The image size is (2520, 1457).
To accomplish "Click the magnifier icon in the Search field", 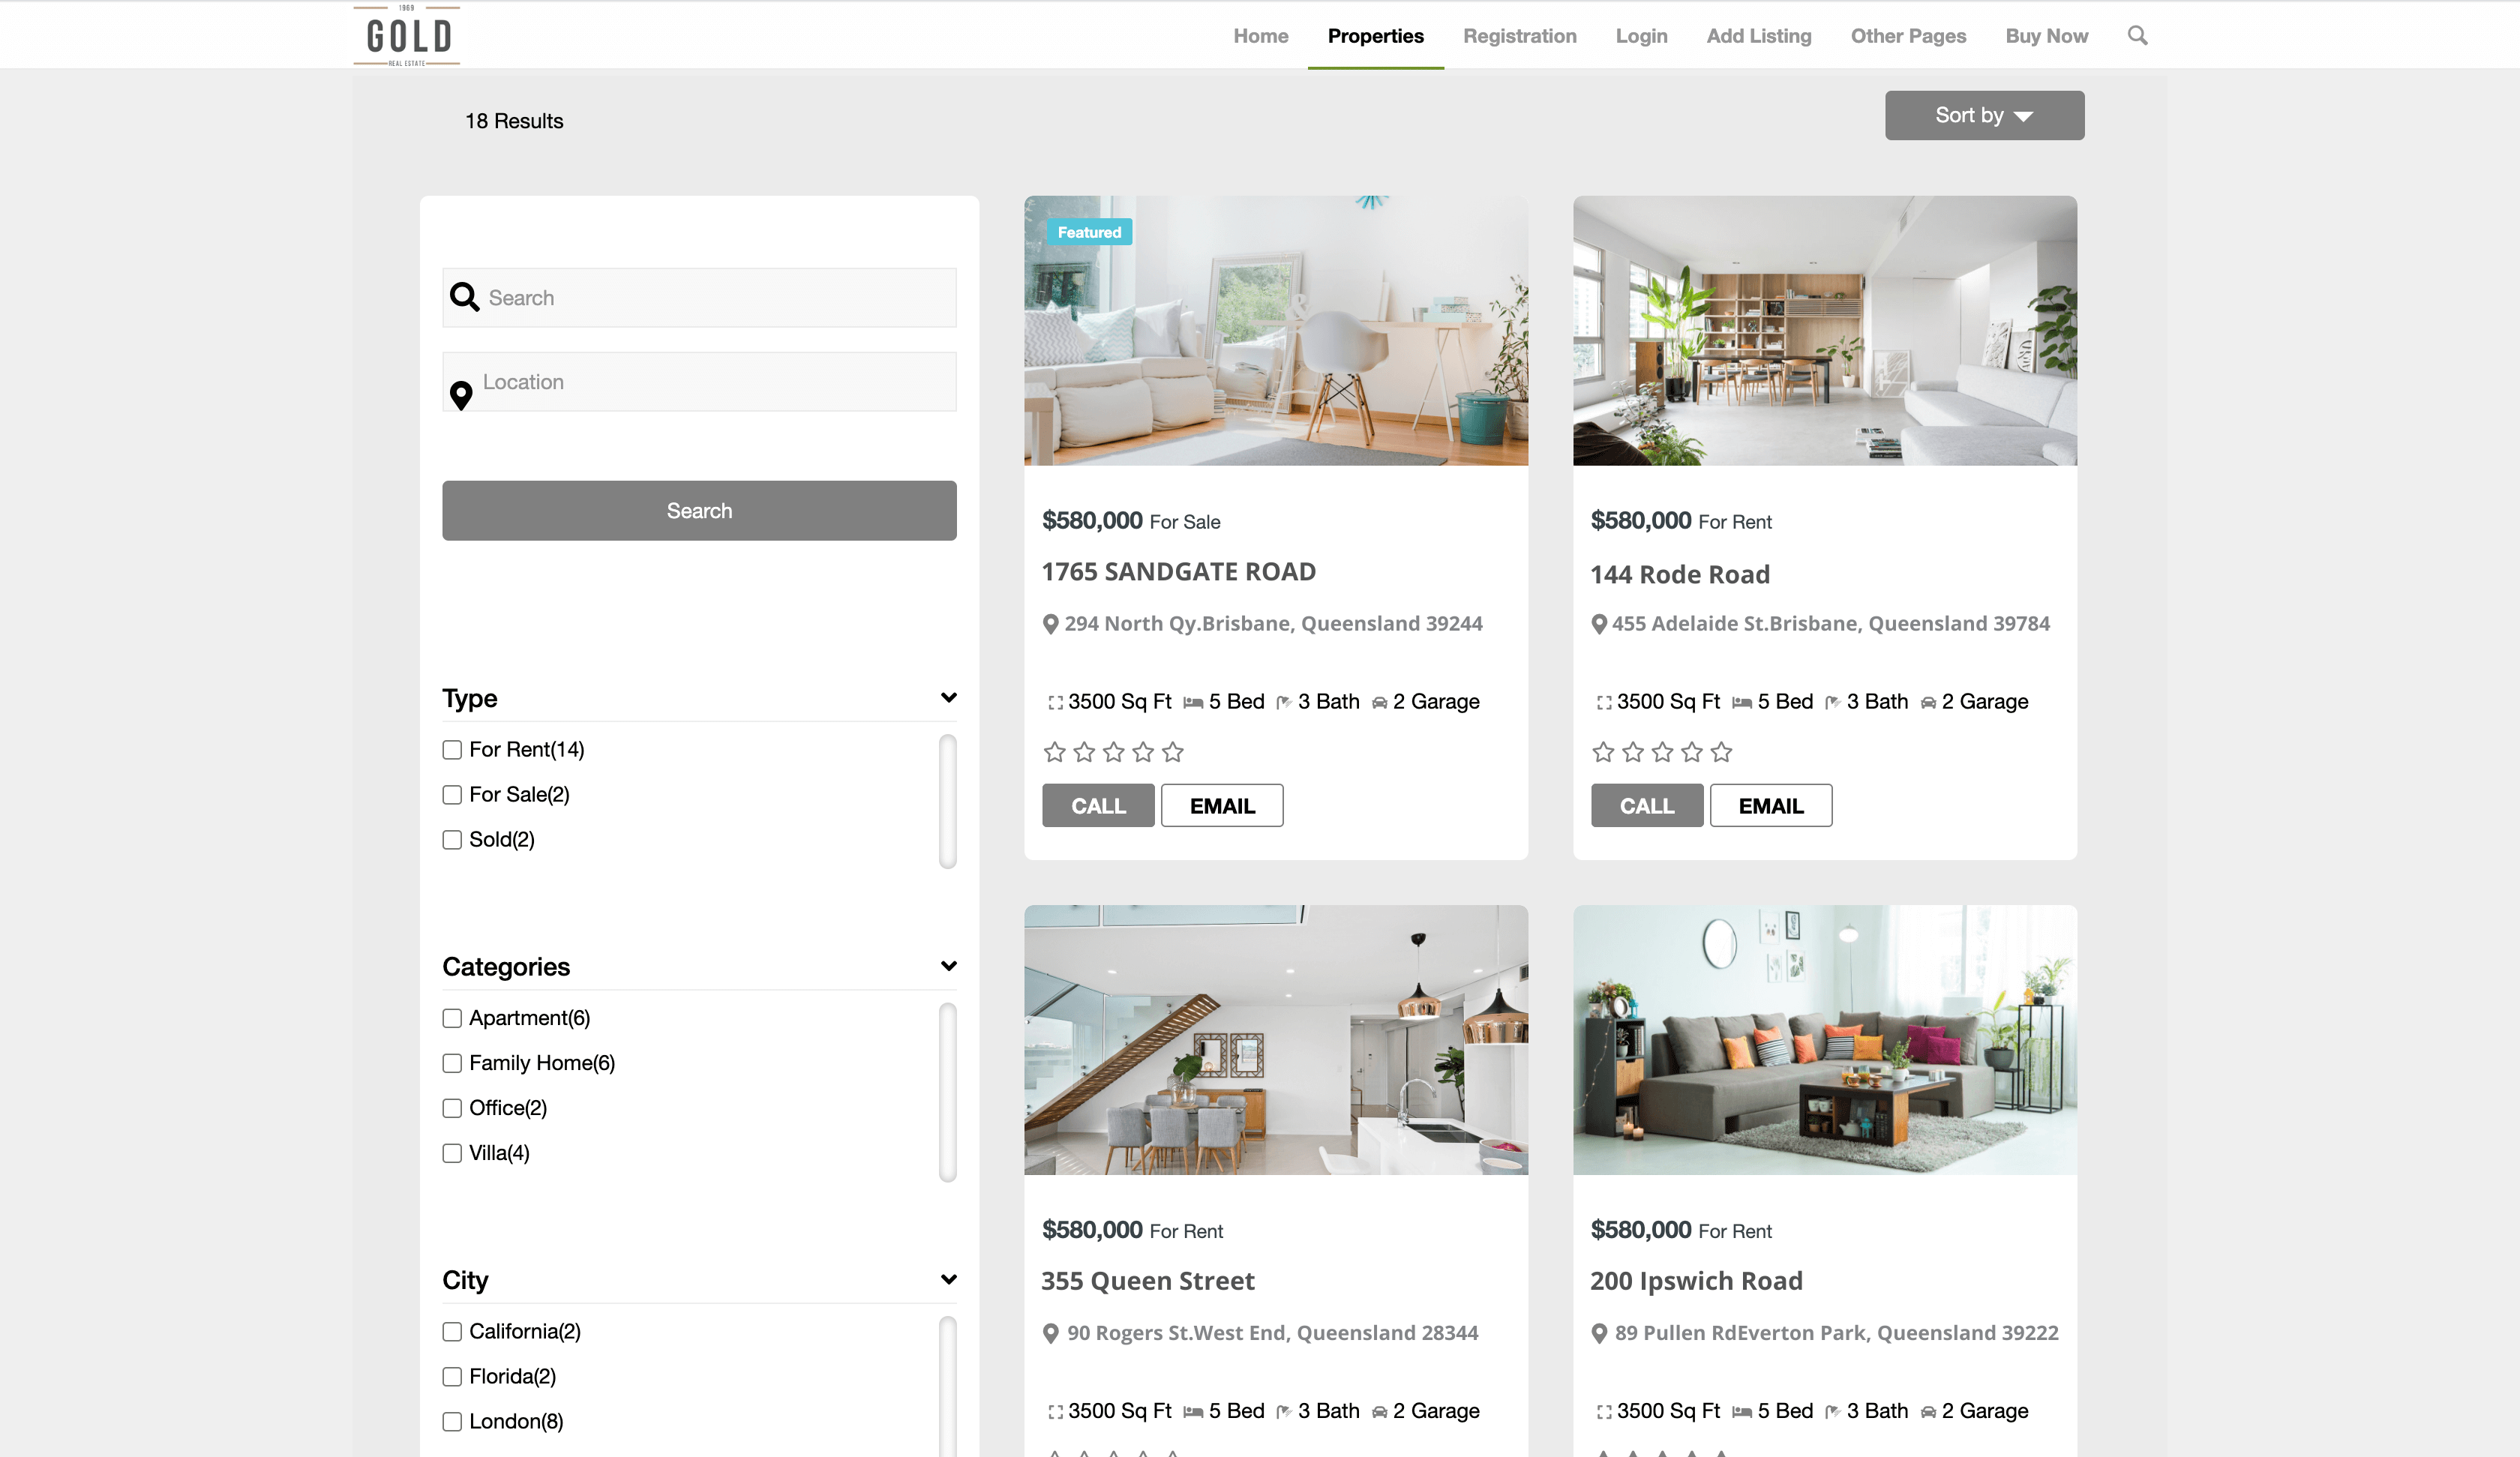I will 464,297.
